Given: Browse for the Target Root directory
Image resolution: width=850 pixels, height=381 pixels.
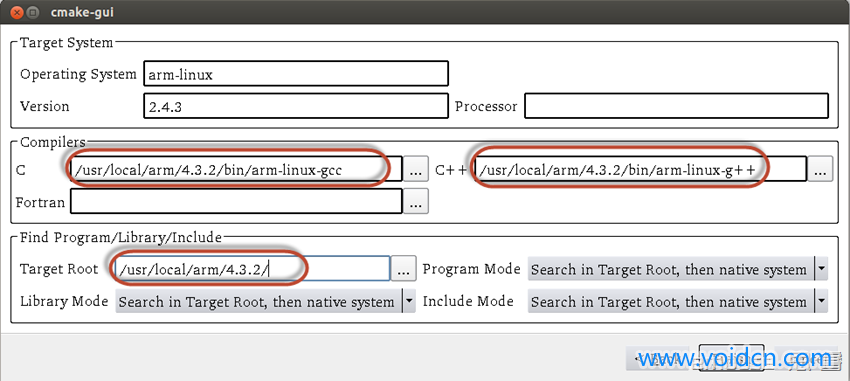Looking at the screenshot, I should coord(404,269).
